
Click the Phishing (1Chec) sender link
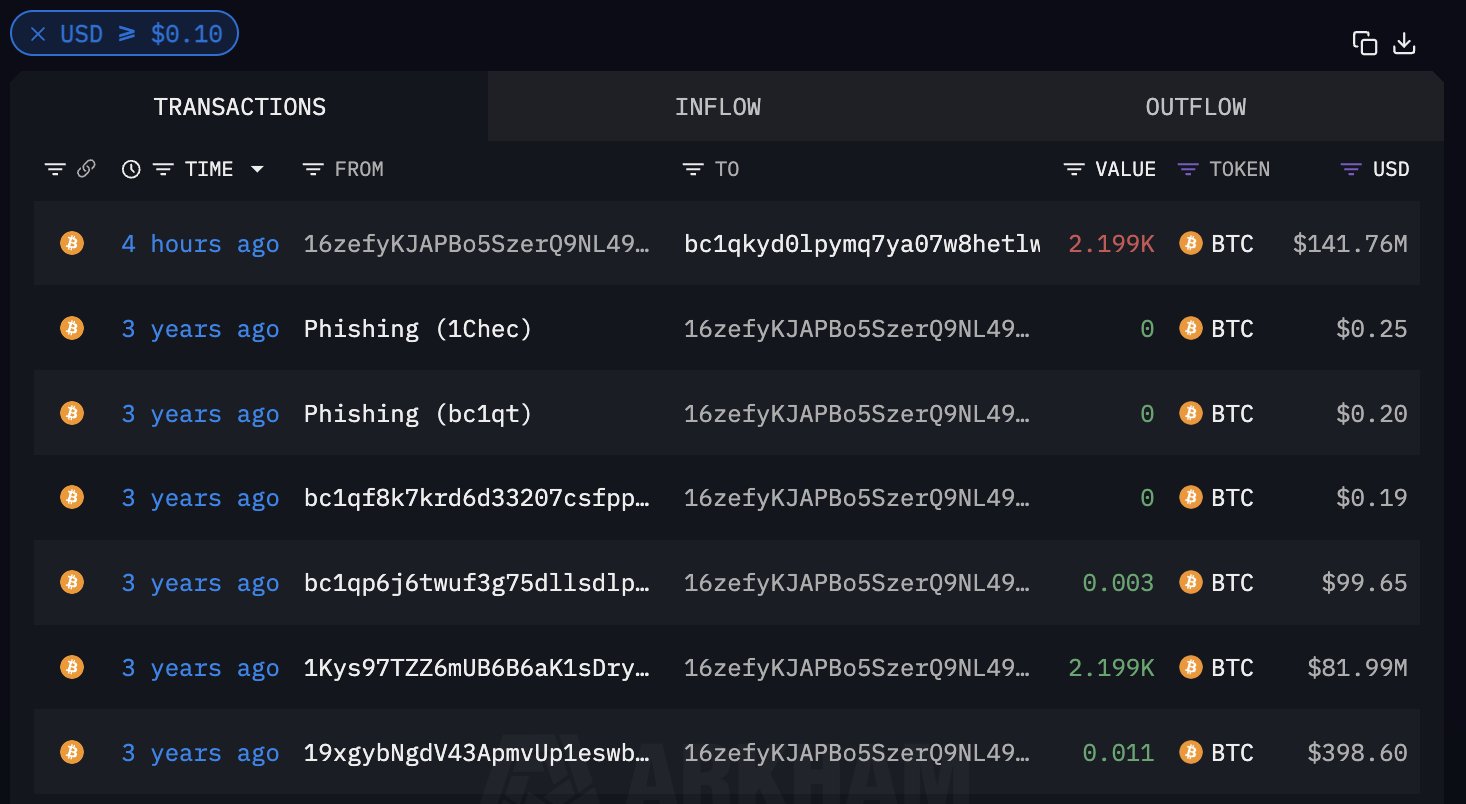(x=417, y=328)
